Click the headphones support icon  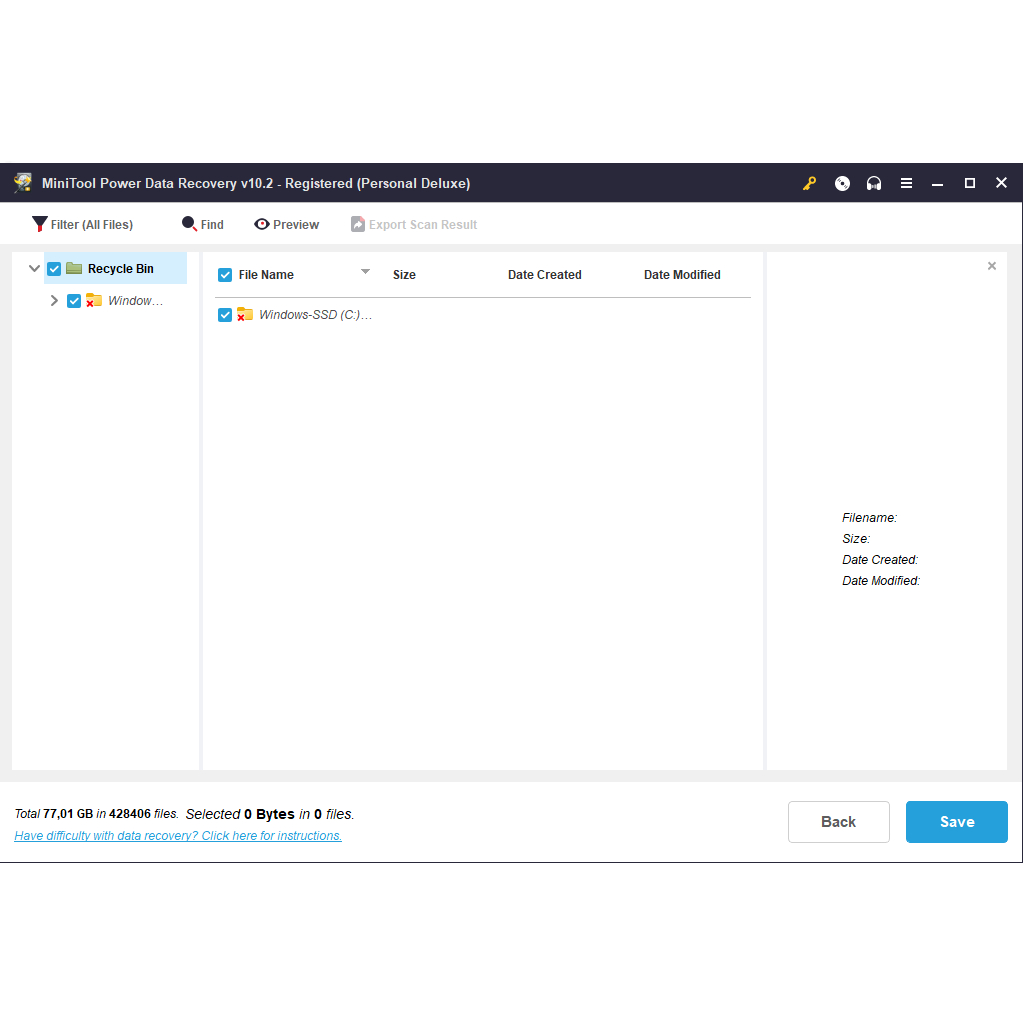pyautogui.click(x=874, y=183)
